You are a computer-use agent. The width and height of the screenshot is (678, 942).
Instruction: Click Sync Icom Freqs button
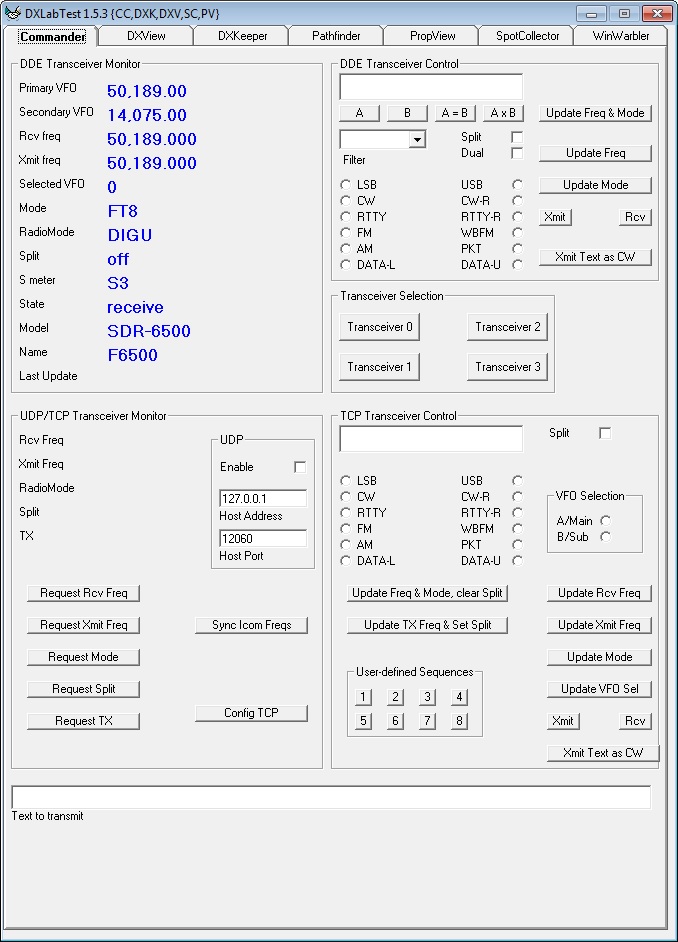pos(251,625)
